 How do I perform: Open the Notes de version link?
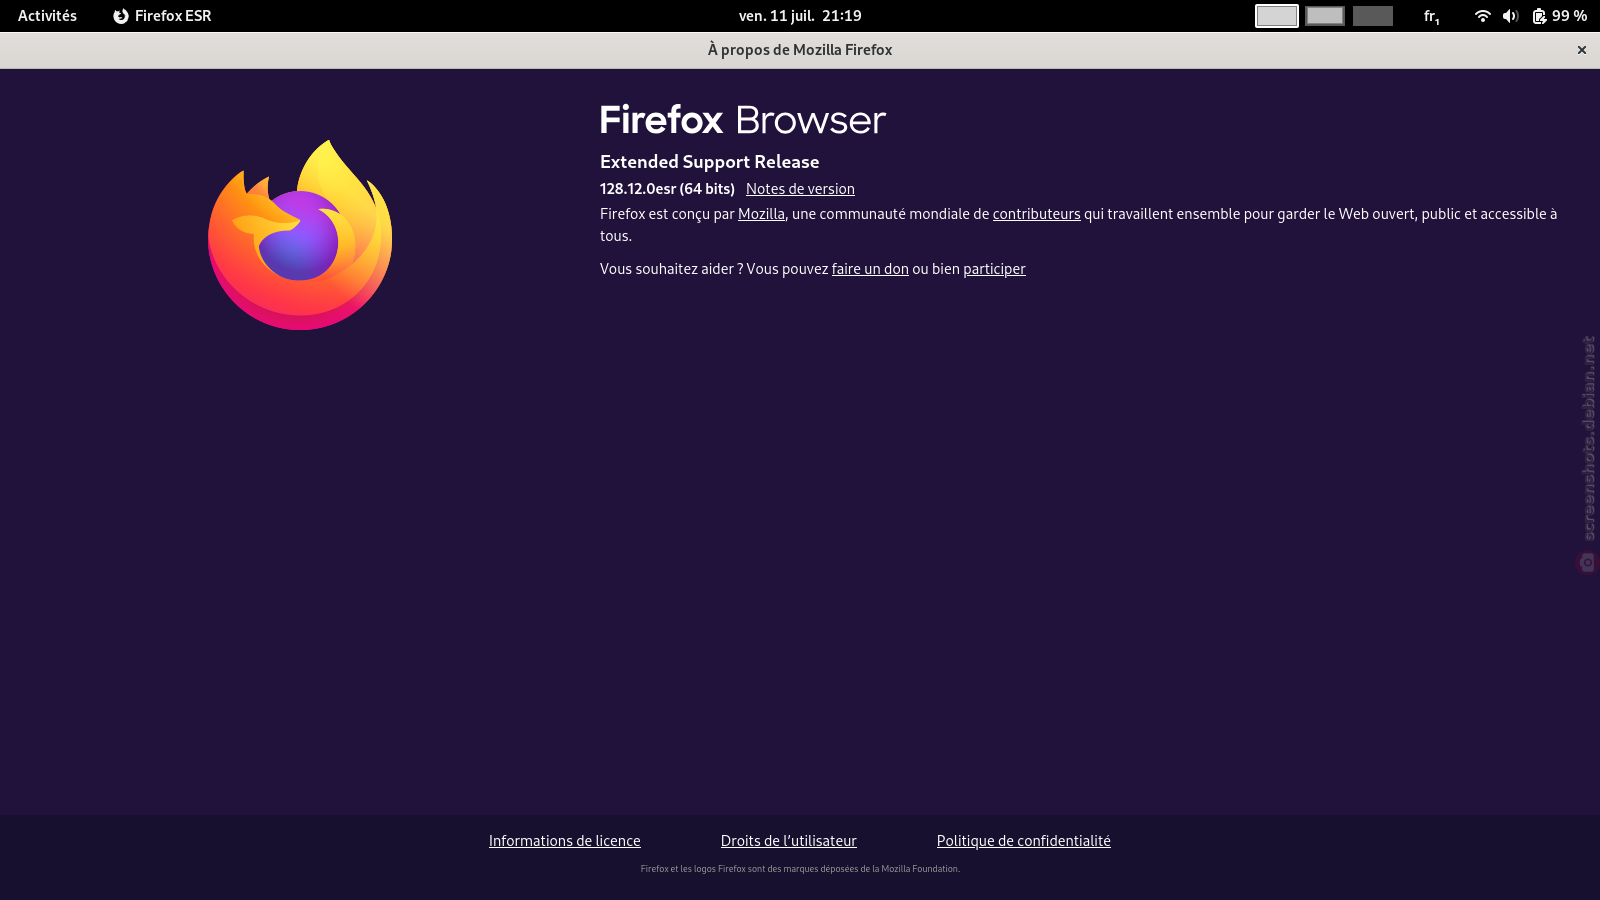tap(800, 189)
